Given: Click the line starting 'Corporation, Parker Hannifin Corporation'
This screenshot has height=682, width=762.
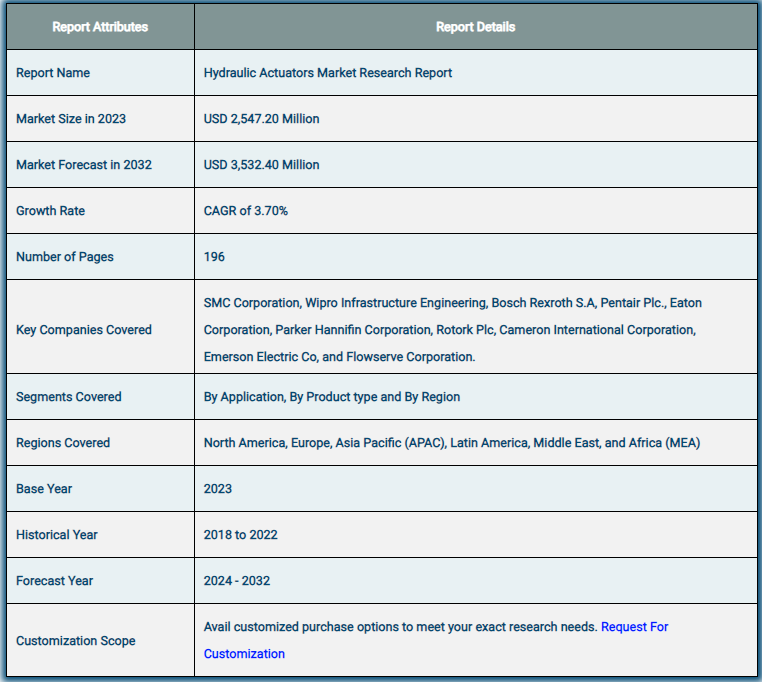Looking at the screenshot, I should [450, 330].
